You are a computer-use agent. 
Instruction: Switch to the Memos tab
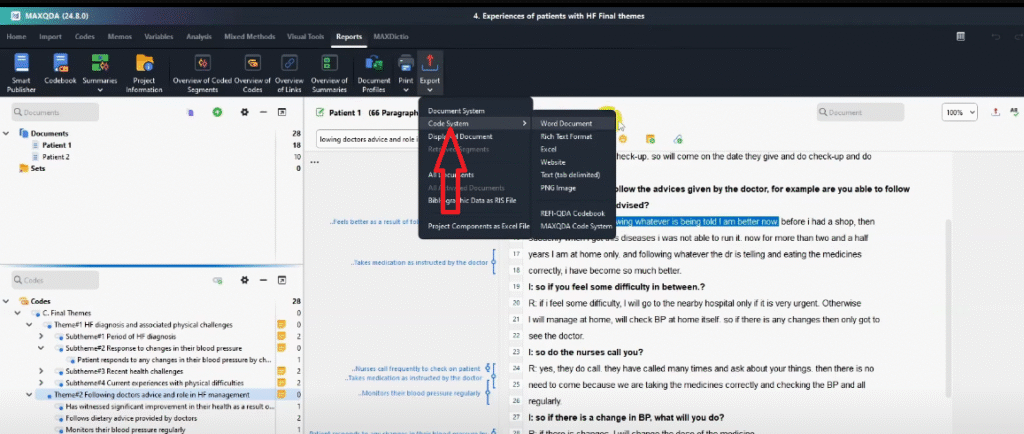(120, 37)
